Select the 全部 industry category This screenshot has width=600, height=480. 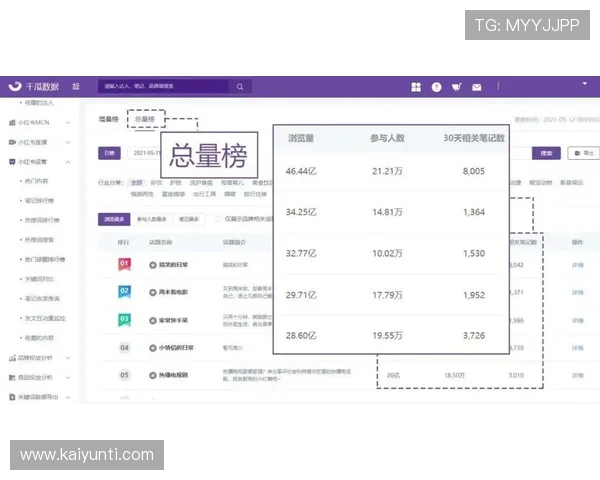137,183
